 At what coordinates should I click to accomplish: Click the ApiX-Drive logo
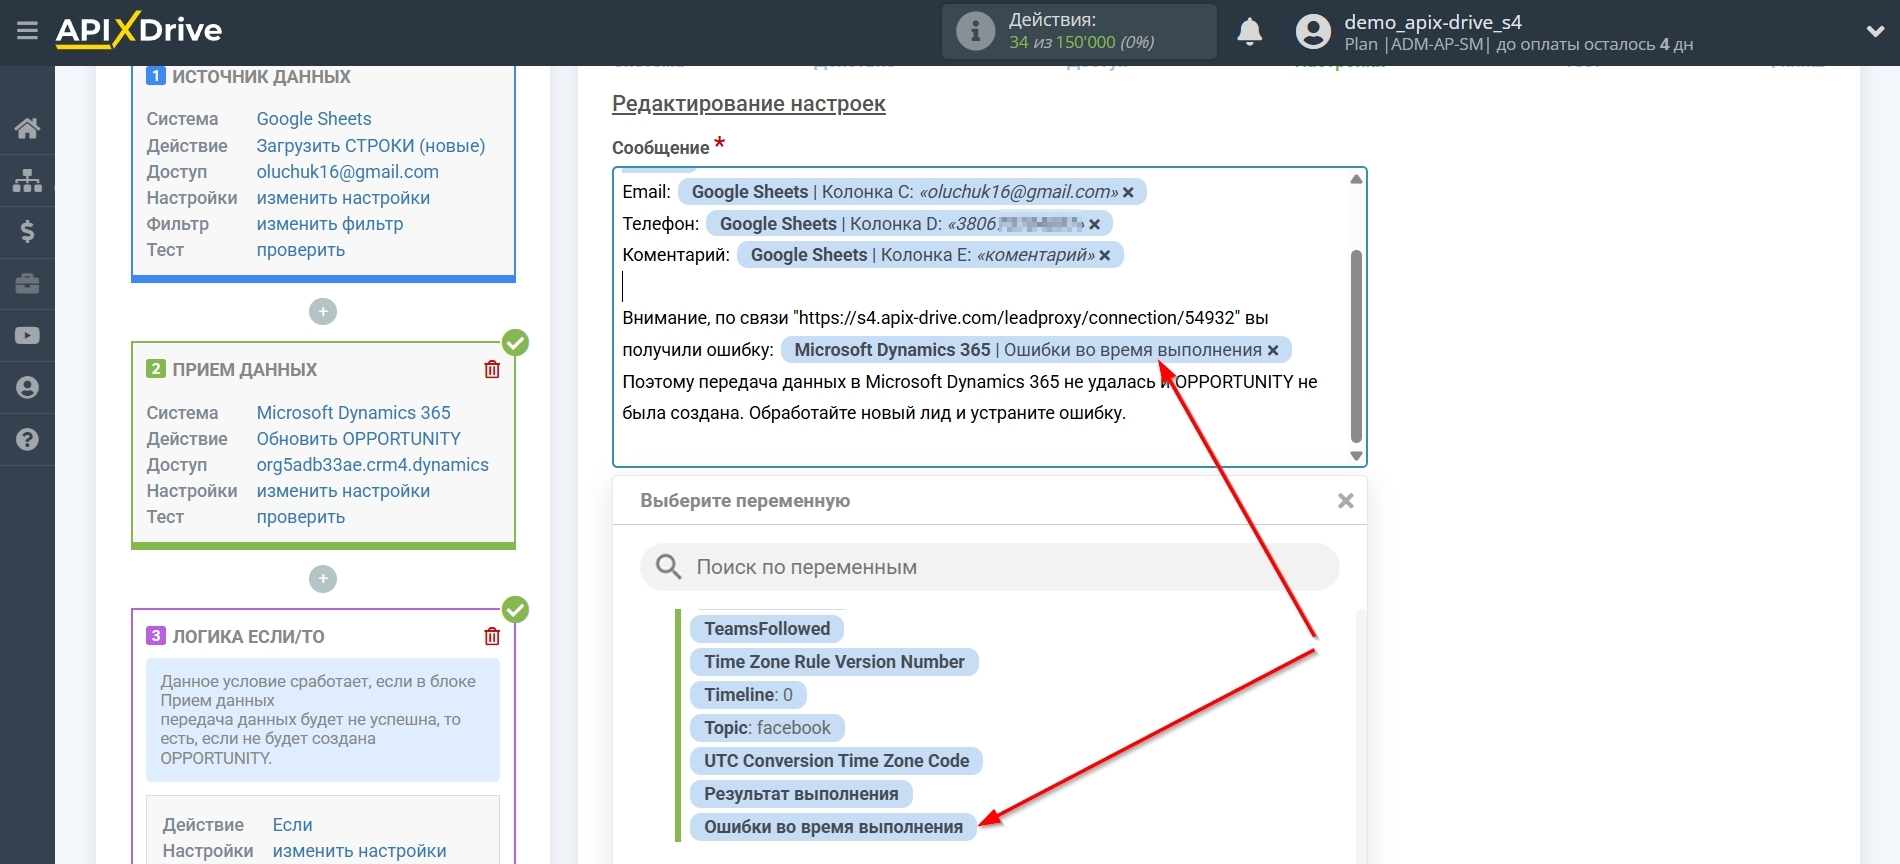coord(139,30)
